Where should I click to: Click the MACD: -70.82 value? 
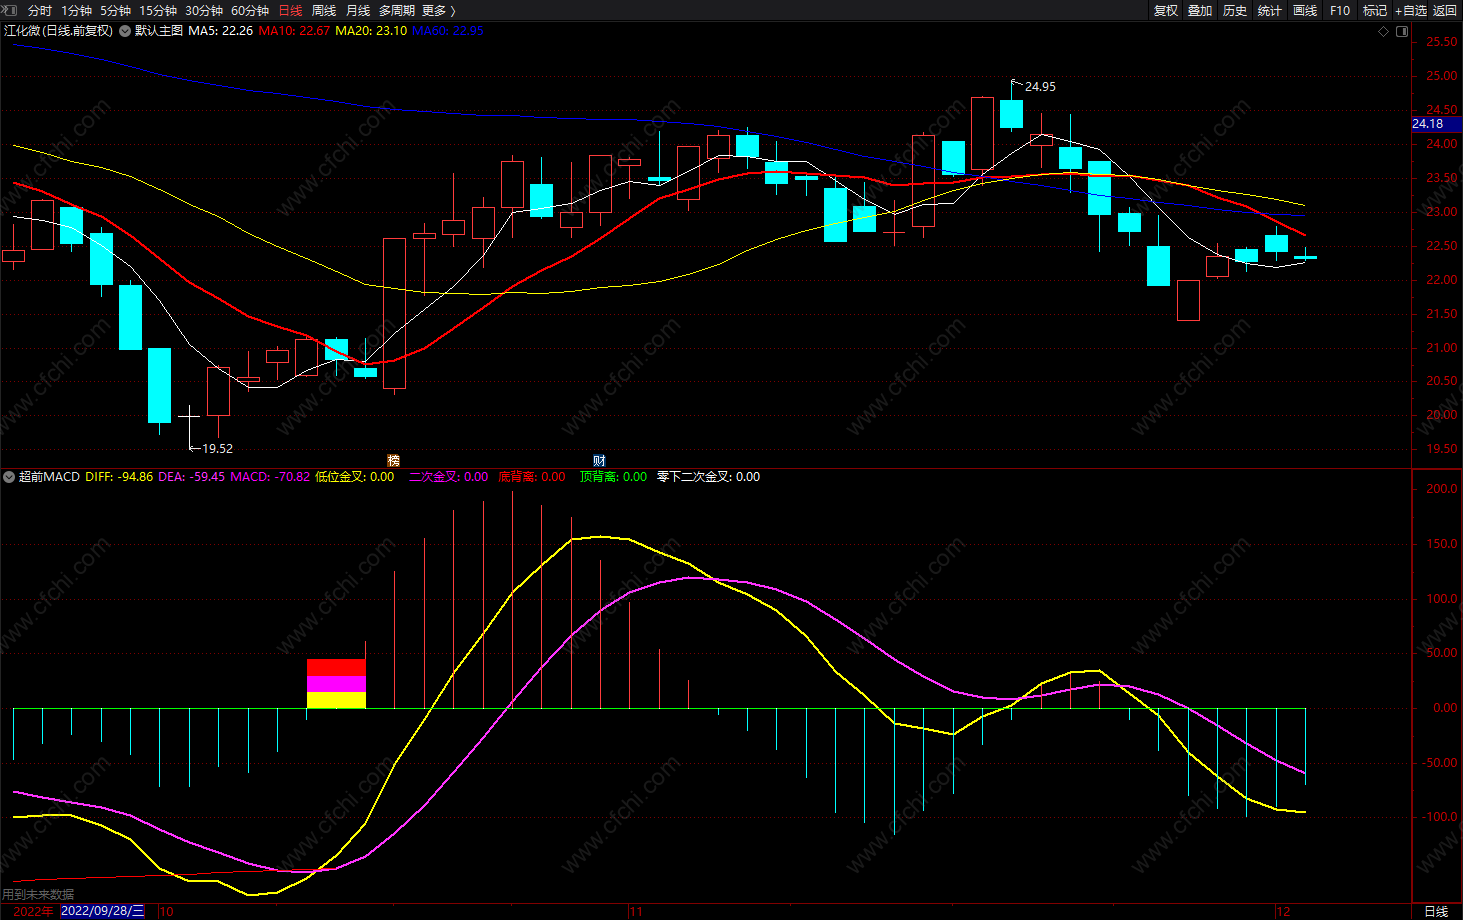[x=270, y=477]
